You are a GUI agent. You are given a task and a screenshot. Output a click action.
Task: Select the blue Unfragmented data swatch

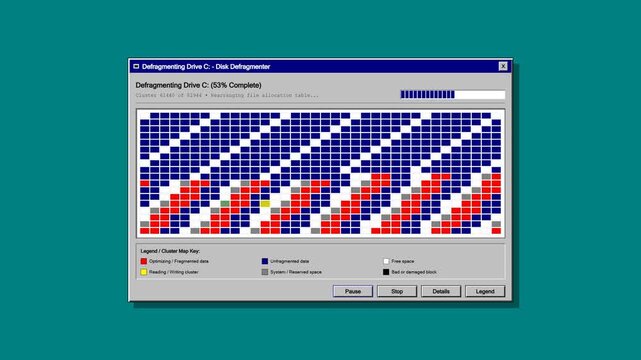tap(264, 261)
